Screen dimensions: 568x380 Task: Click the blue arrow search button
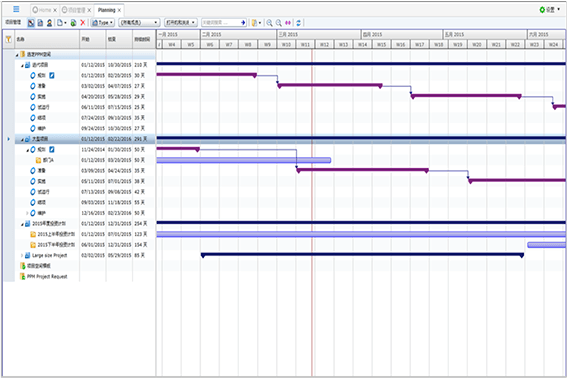point(243,22)
